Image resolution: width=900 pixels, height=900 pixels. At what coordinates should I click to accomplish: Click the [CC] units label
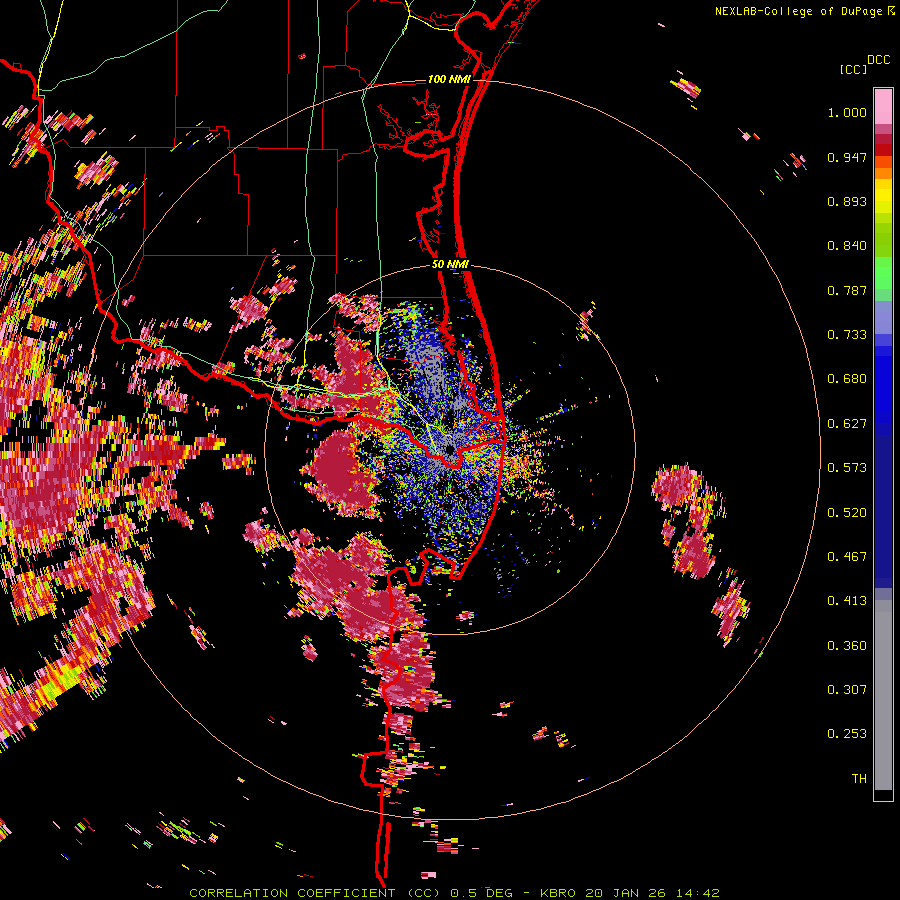click(853, 69)
